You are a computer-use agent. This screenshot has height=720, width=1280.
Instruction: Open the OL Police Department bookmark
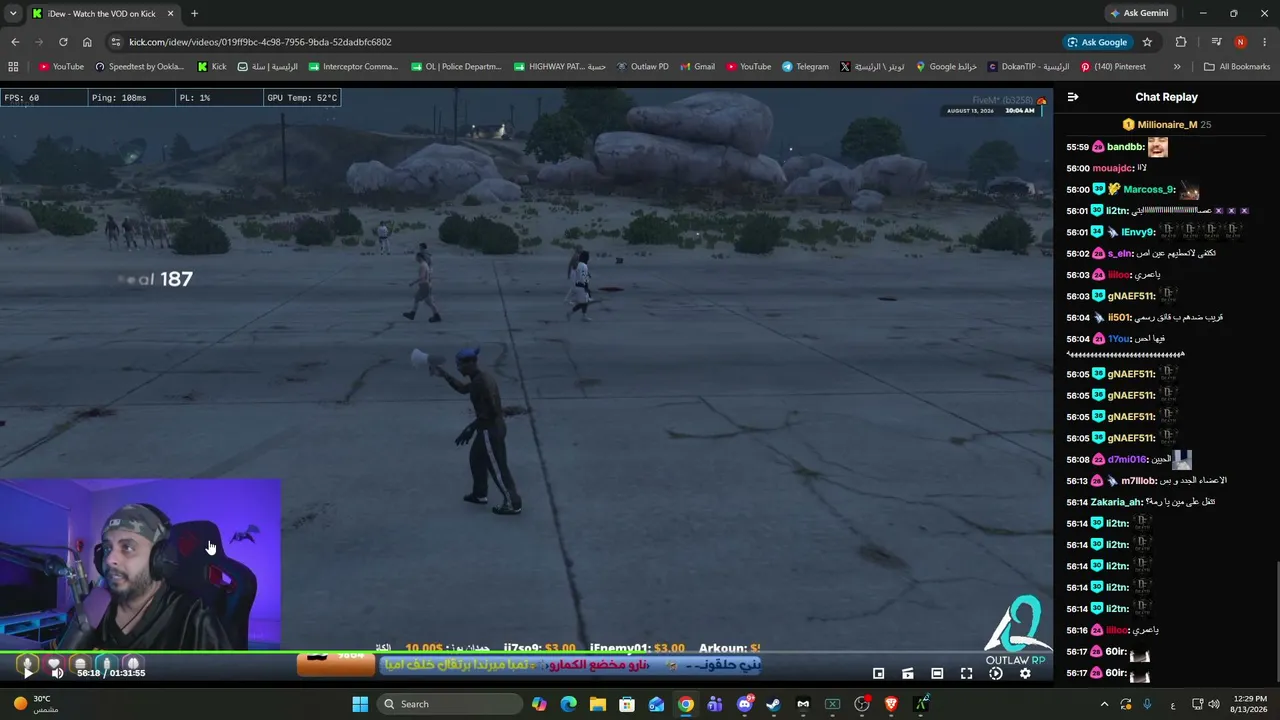(x=457, y=67)
